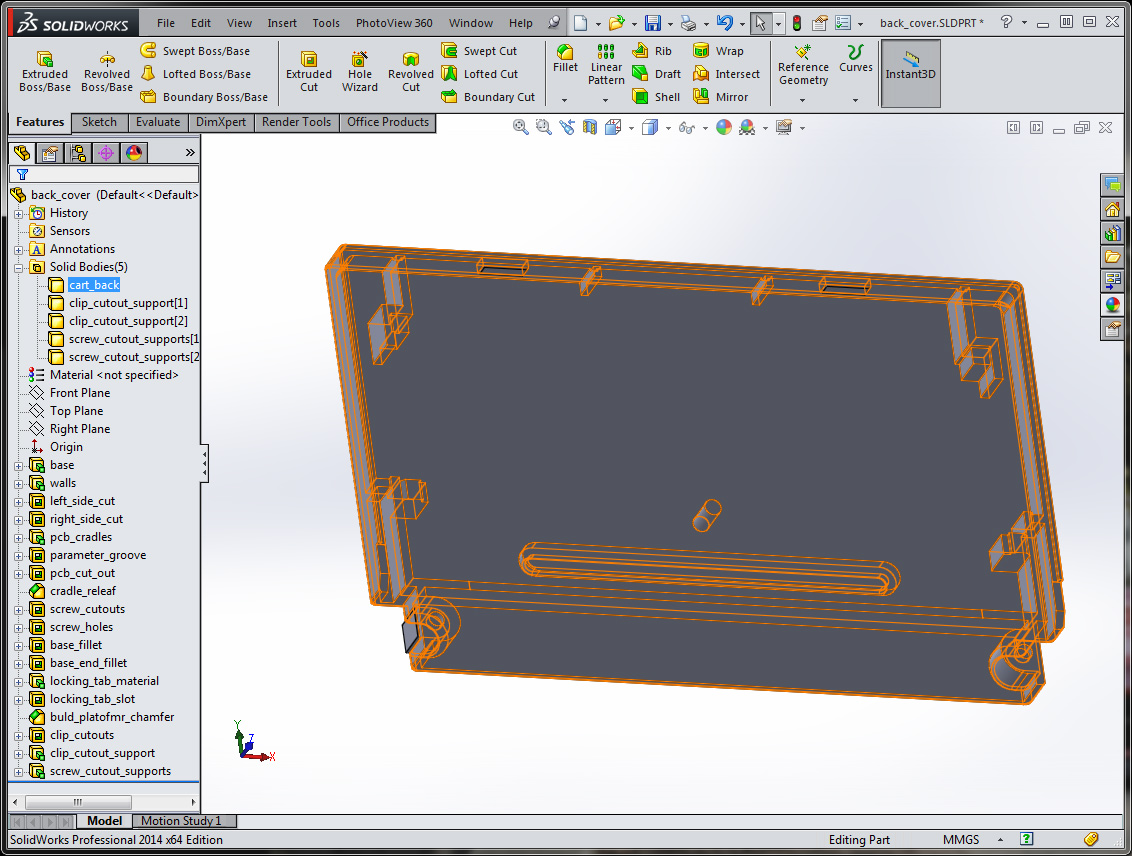
Task: Click the Zoom to Fit icon
Action: 520,128
